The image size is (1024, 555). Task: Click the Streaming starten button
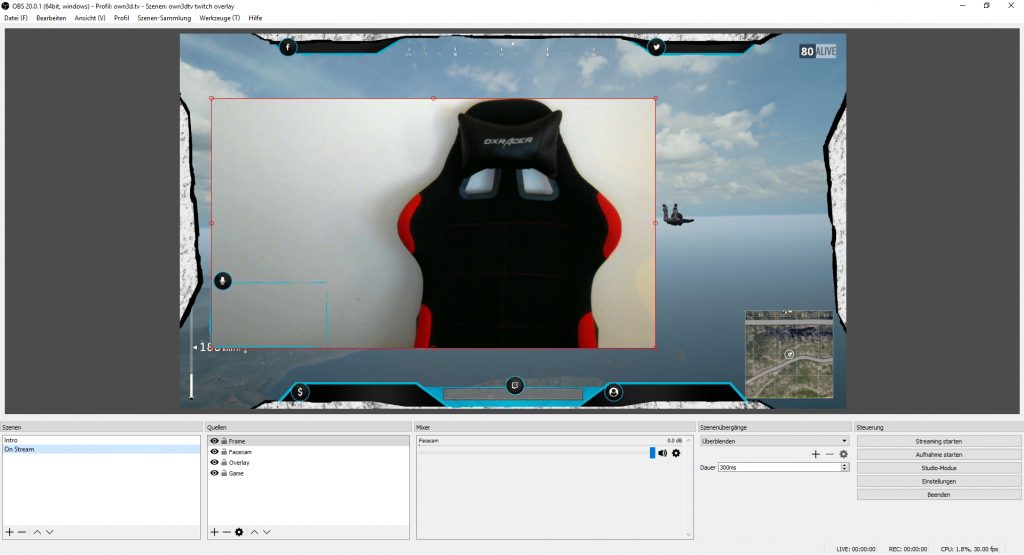point(938,441)
